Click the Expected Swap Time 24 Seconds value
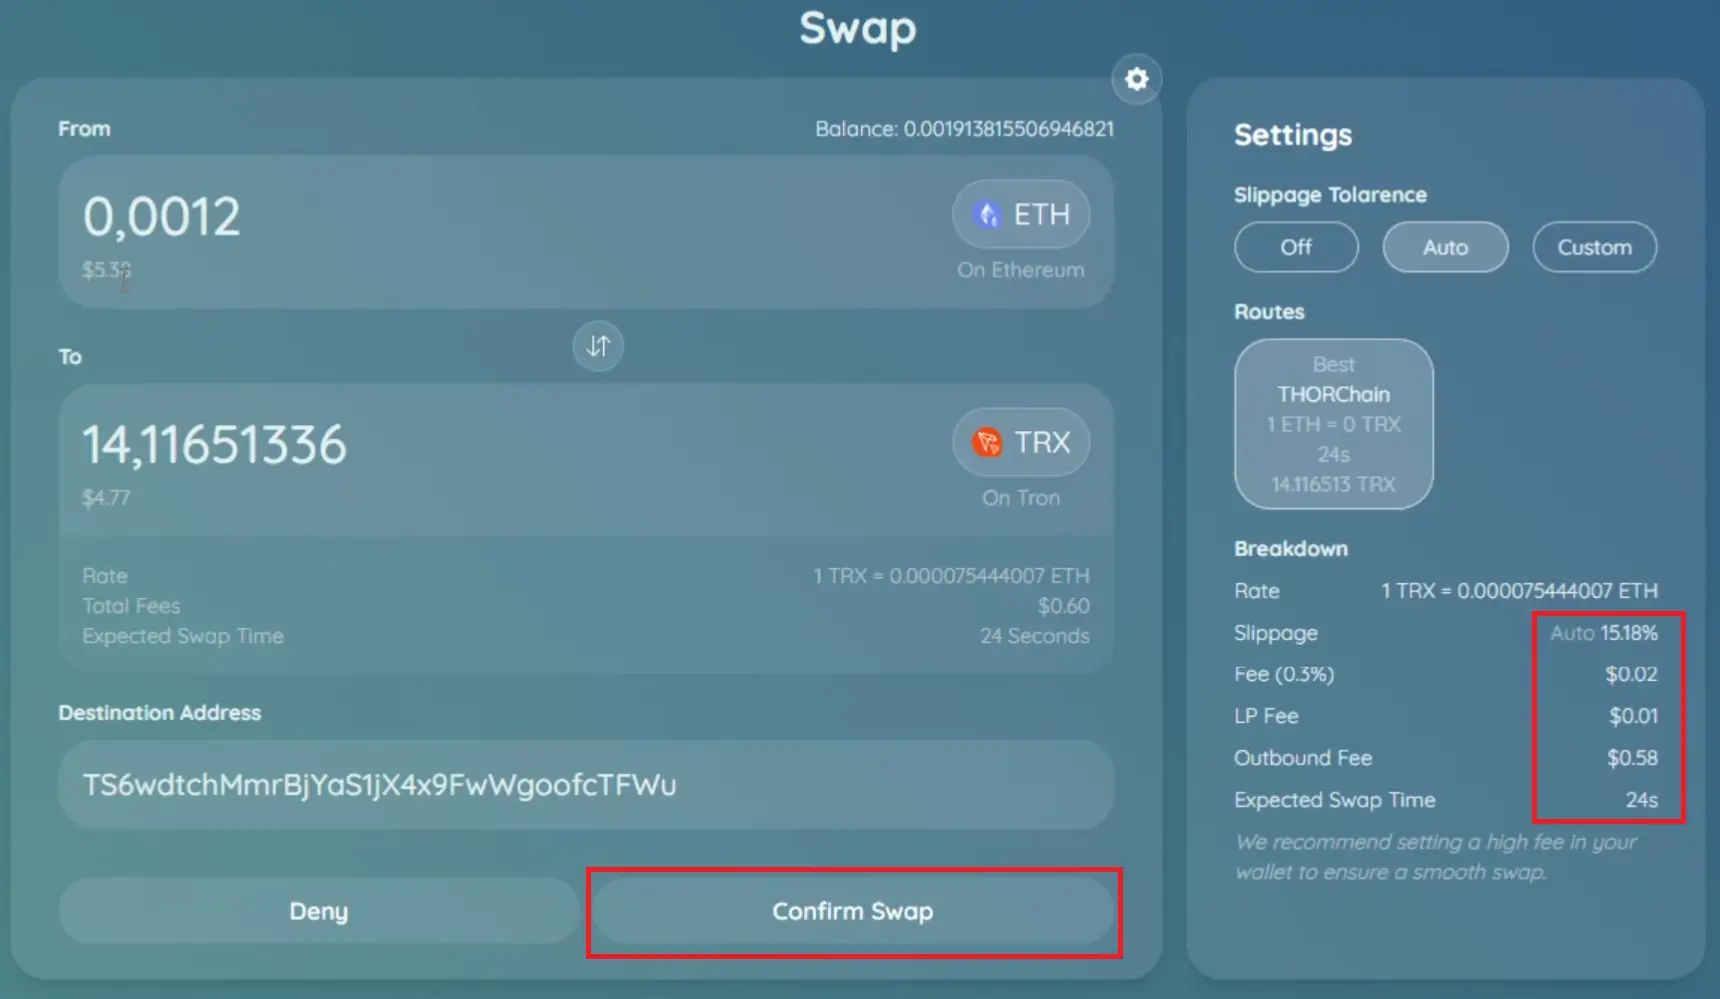 coord(1034,636)
